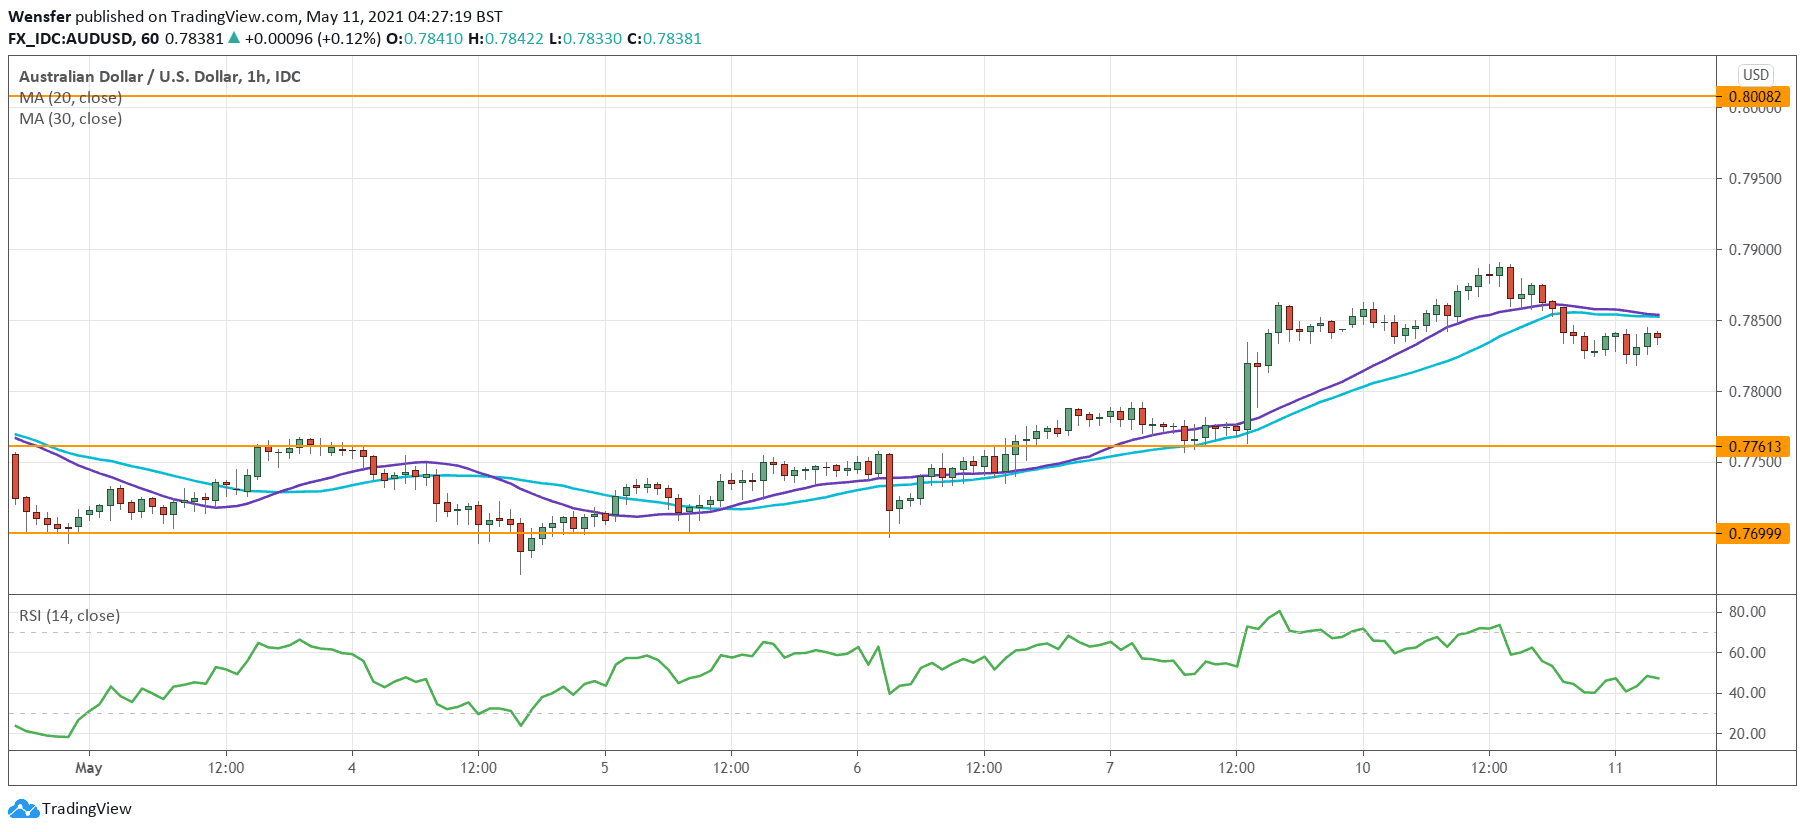
Task: Click the date 7 marker on time axis
Action: (1110, 768)
